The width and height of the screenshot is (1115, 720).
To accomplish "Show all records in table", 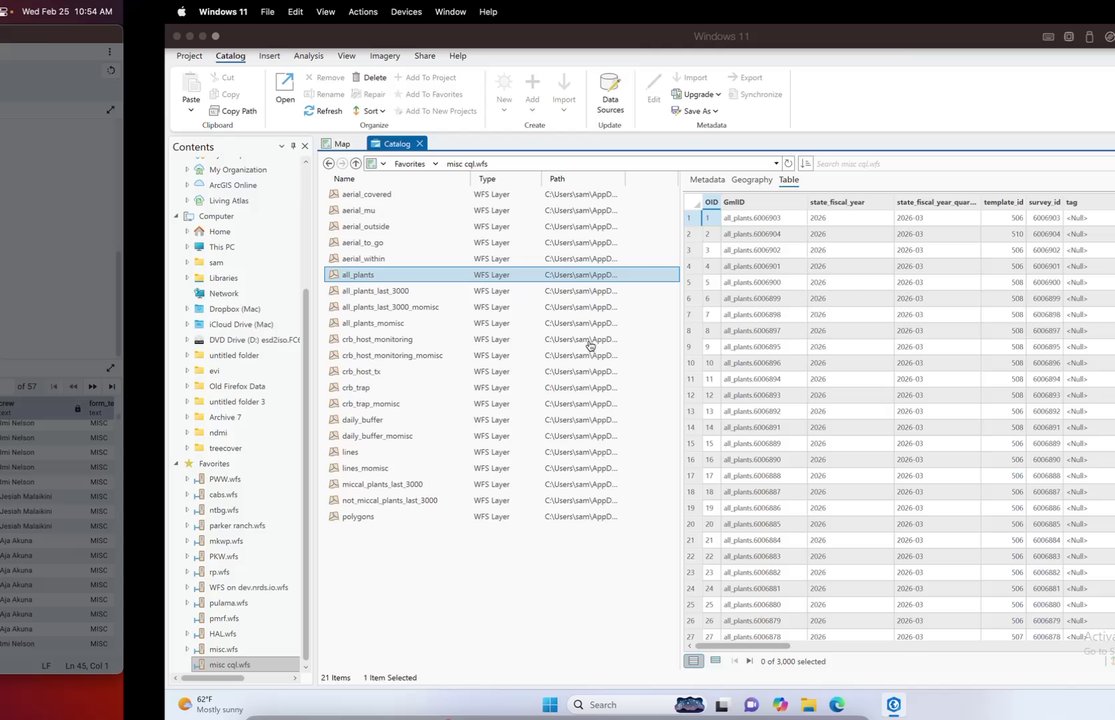I will tap(693, 661).
